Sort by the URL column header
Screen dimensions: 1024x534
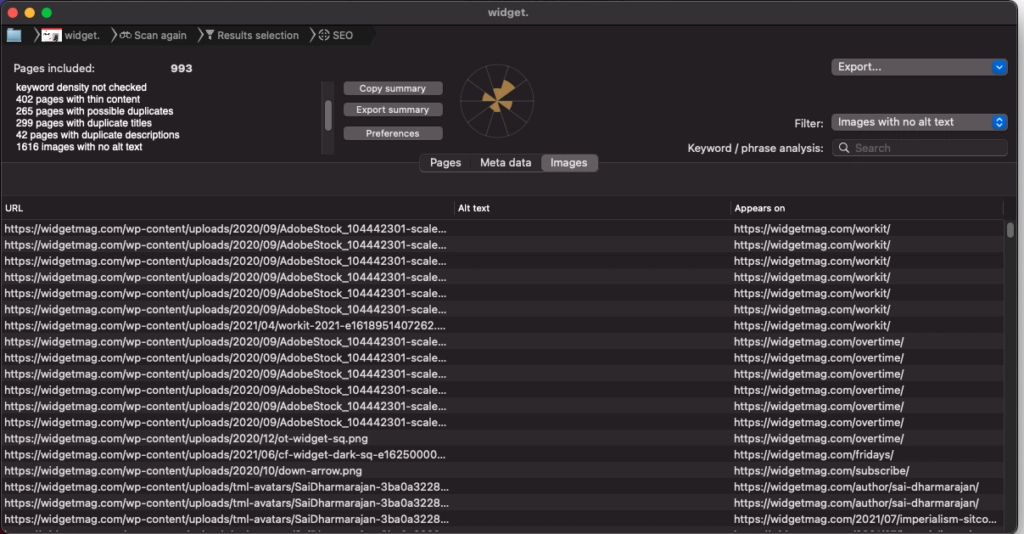pyautogui.click(x=227, y=208)
